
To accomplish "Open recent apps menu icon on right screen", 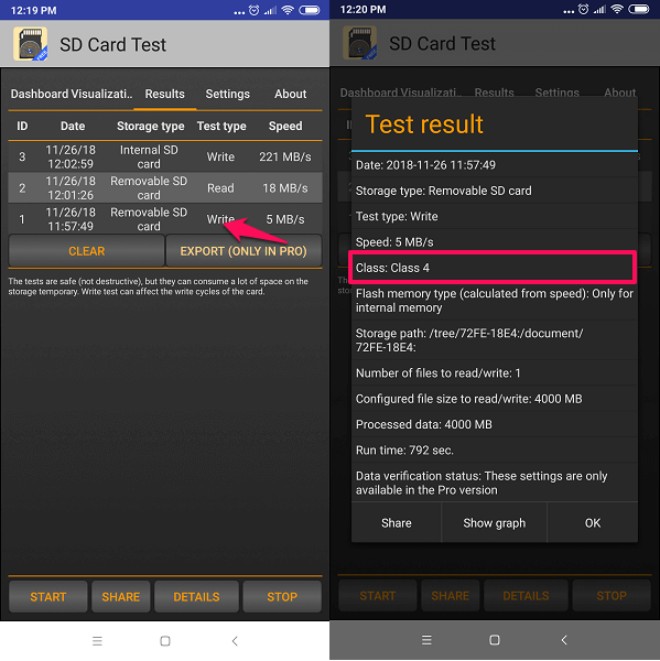I will tap(427, 640).
